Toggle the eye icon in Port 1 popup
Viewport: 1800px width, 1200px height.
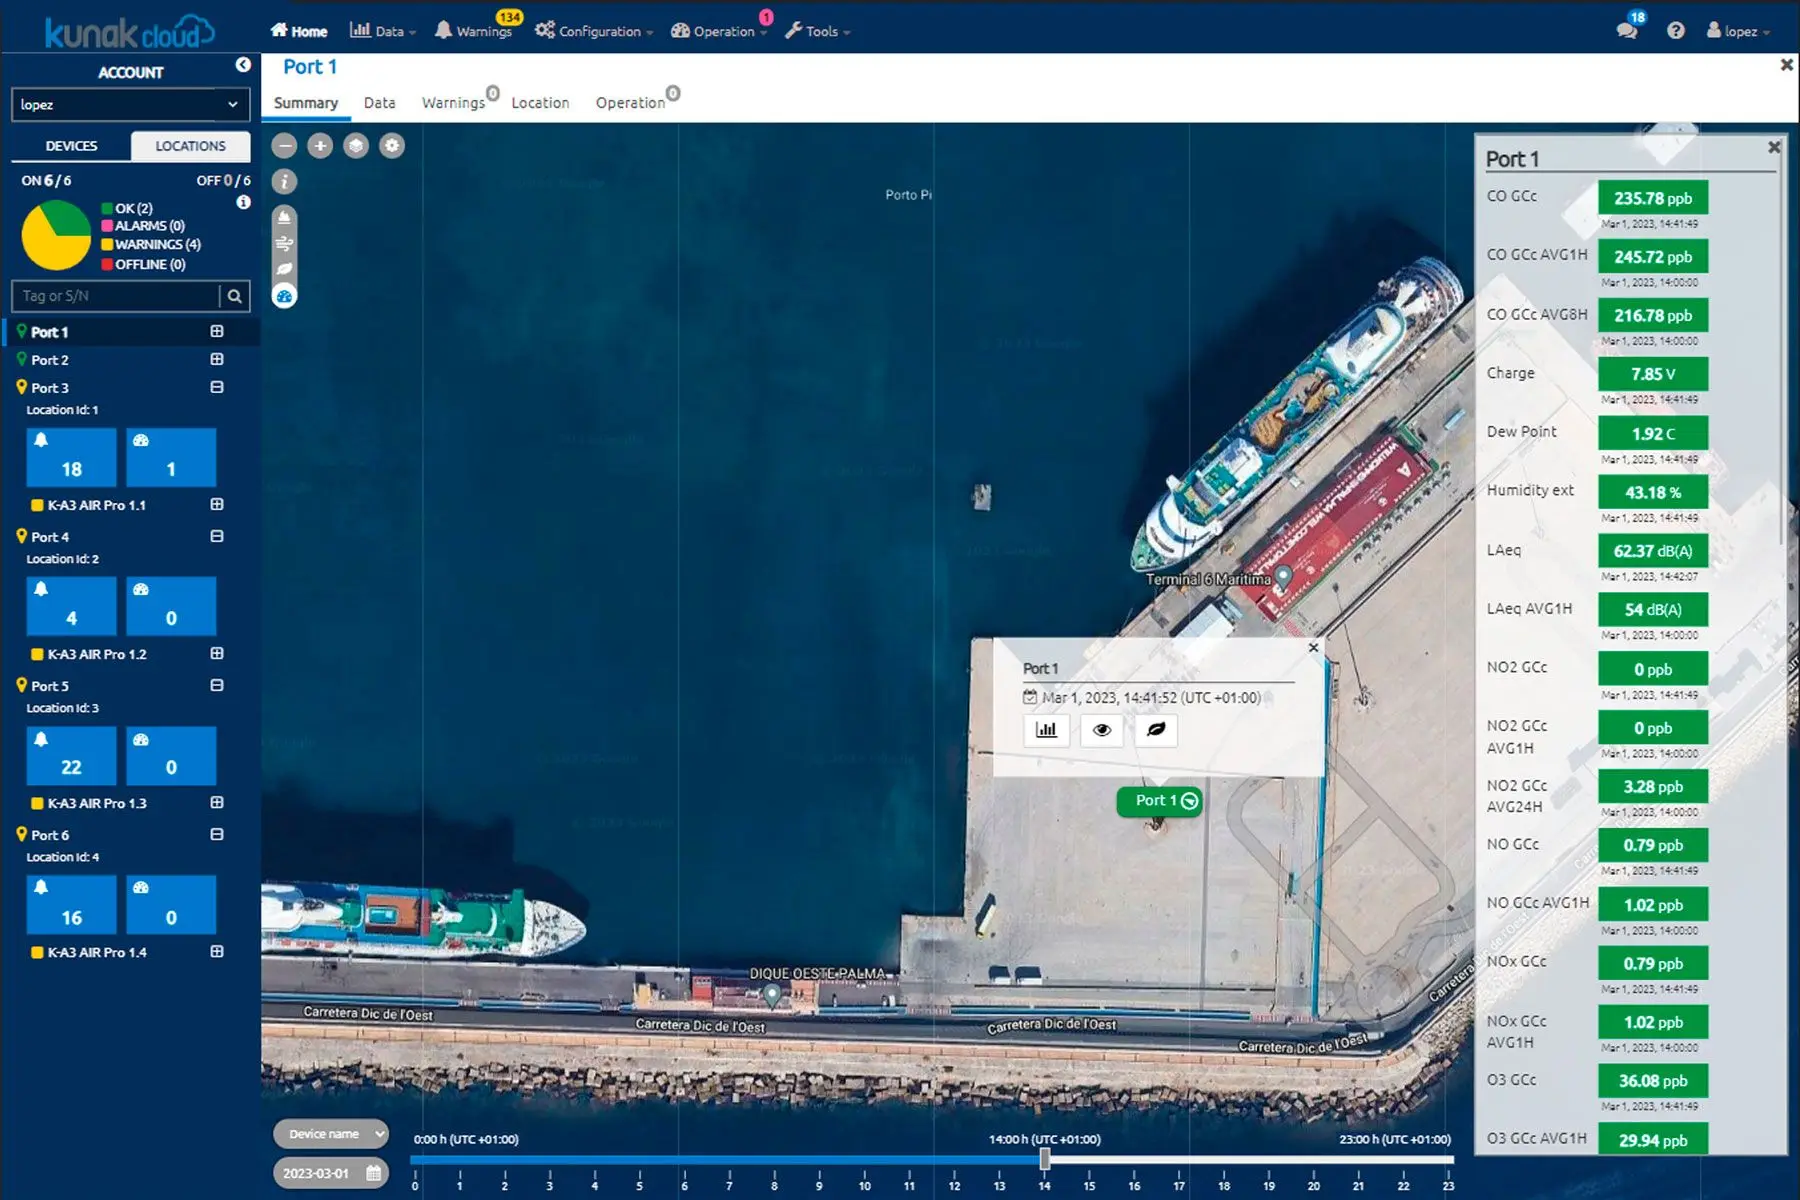point(1102,730)
